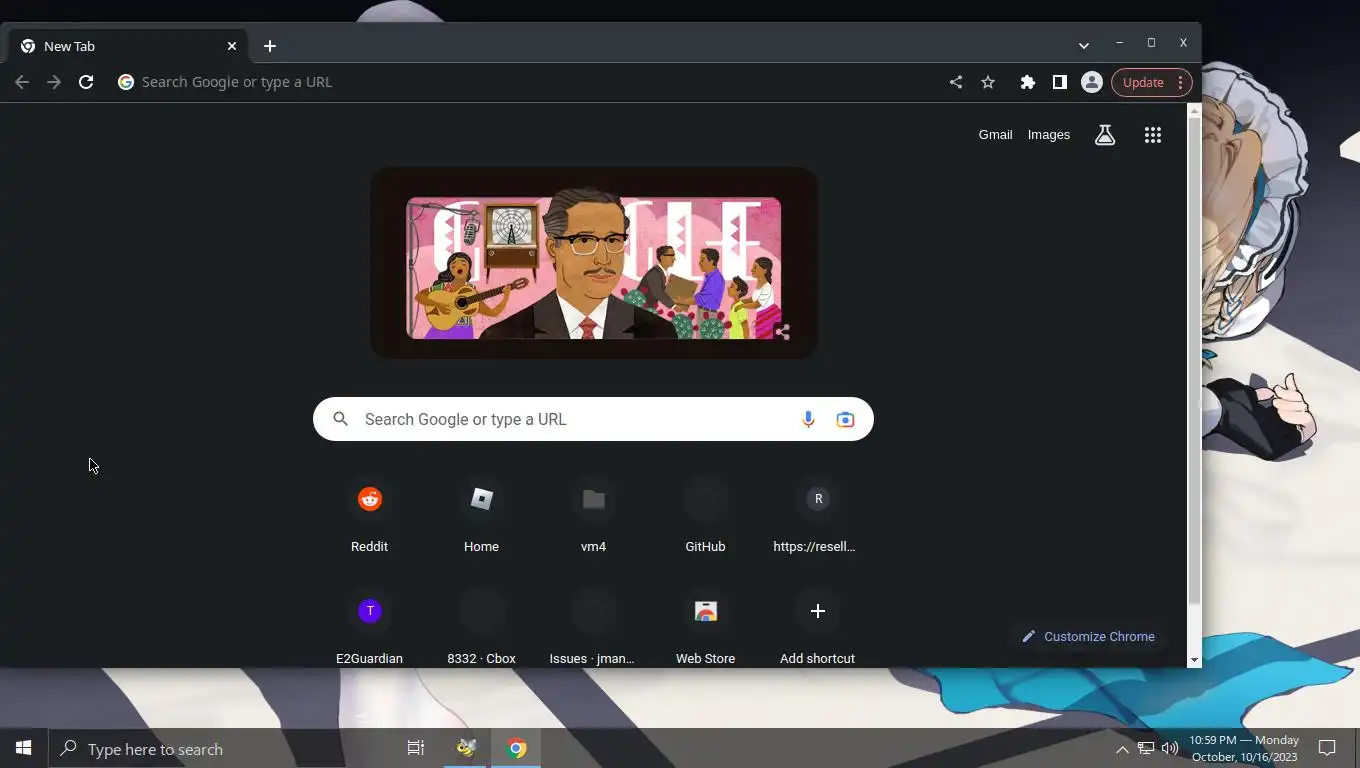The image size is (1360, 768).
Task: Click the page vertical scrollbar thumb
Action: (x=1194, y=361)
